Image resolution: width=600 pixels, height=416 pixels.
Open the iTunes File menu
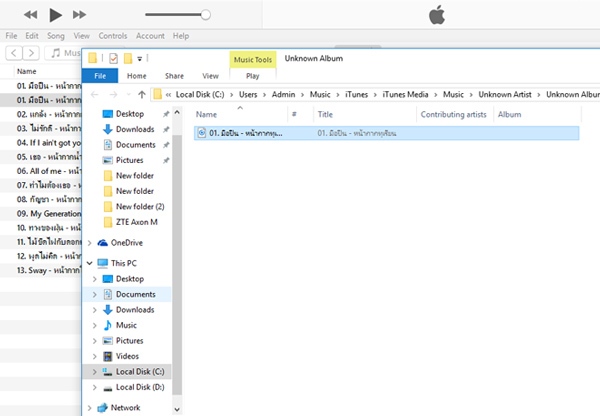[11, 36]
